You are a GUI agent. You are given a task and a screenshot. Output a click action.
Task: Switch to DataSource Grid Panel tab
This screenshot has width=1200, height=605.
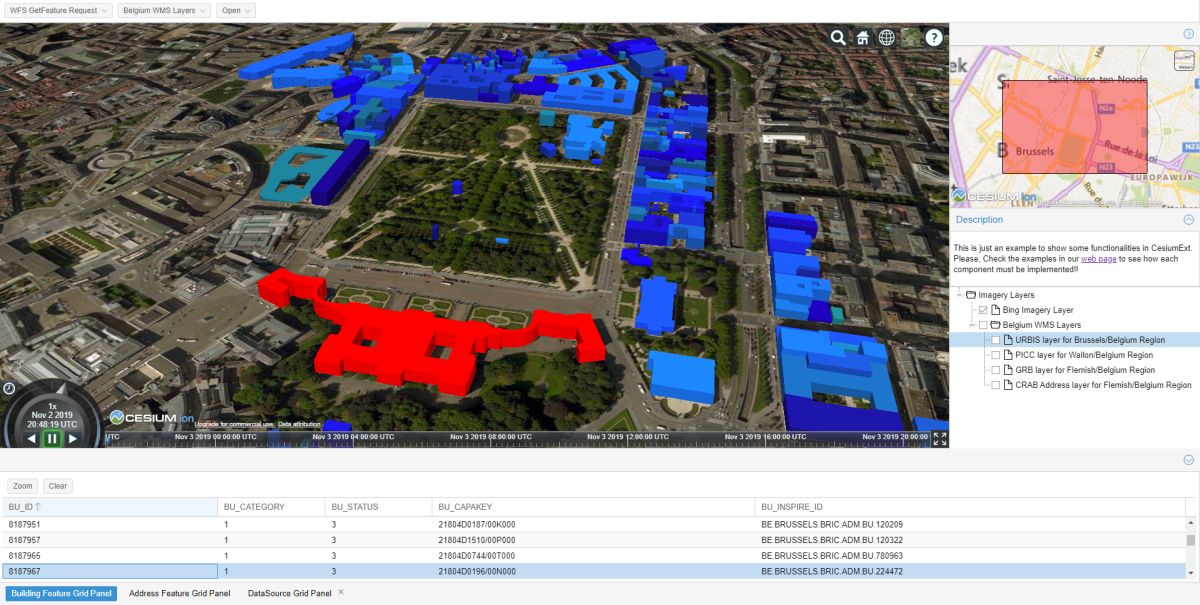[290, 593]
